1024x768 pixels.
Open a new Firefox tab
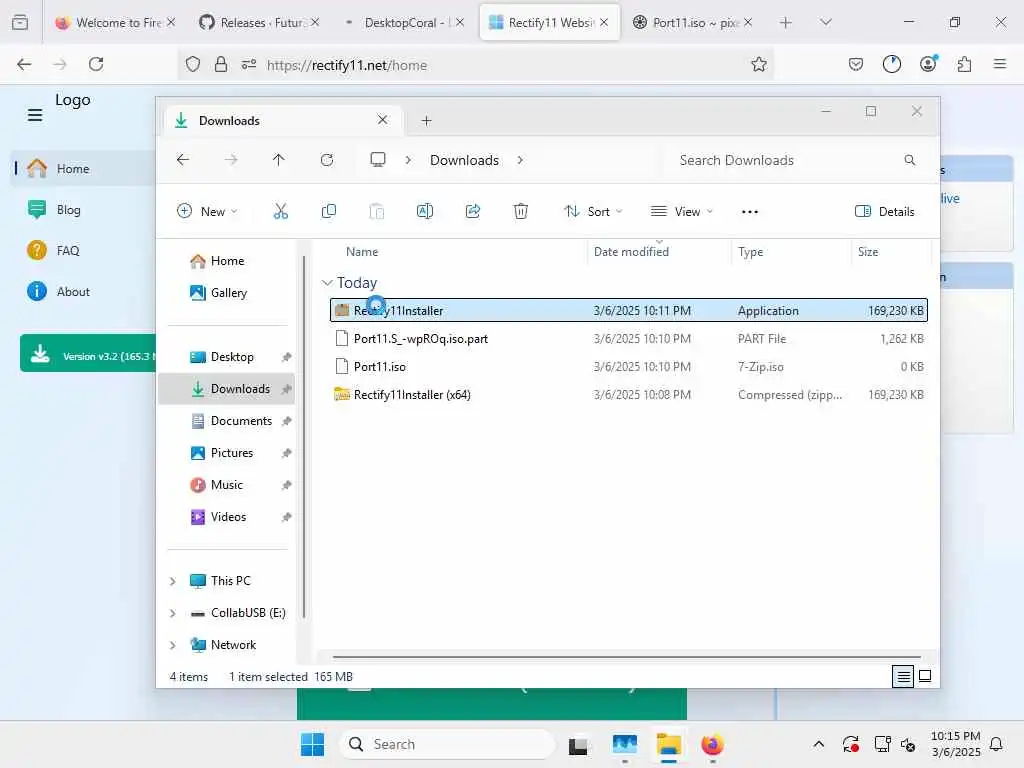pyautogui.click(x=786, y=23)
